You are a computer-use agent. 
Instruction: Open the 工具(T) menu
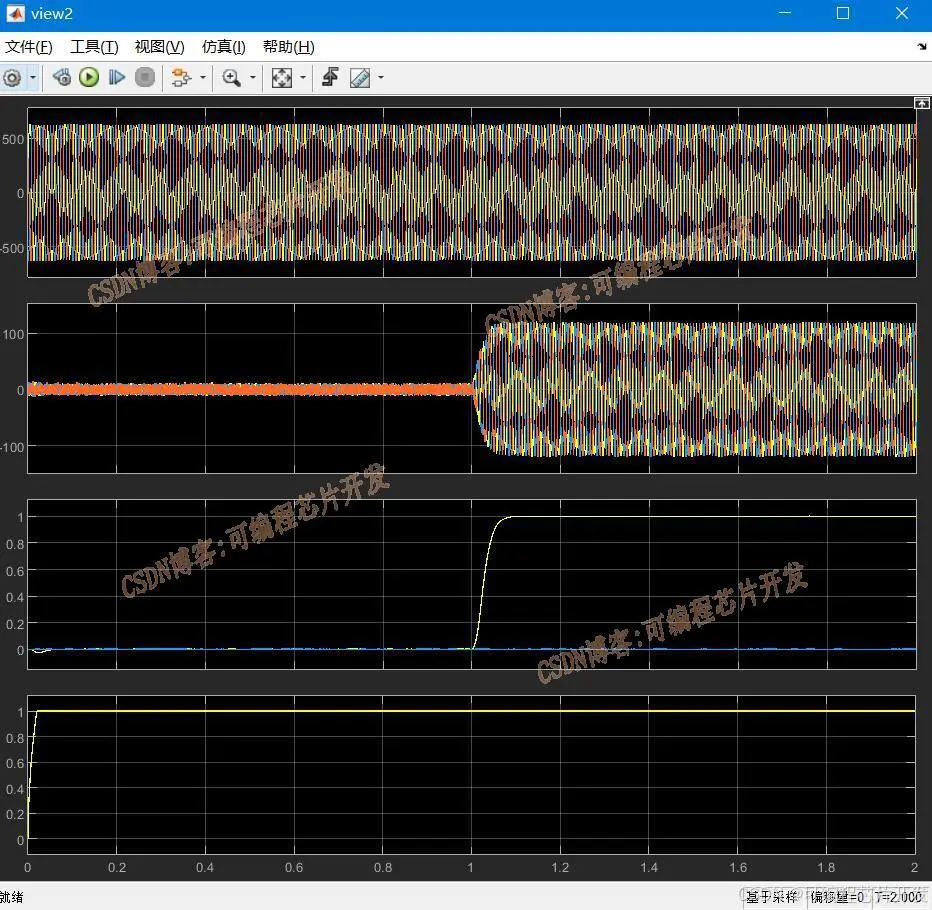pyautogui.click(x=94, y=46)
